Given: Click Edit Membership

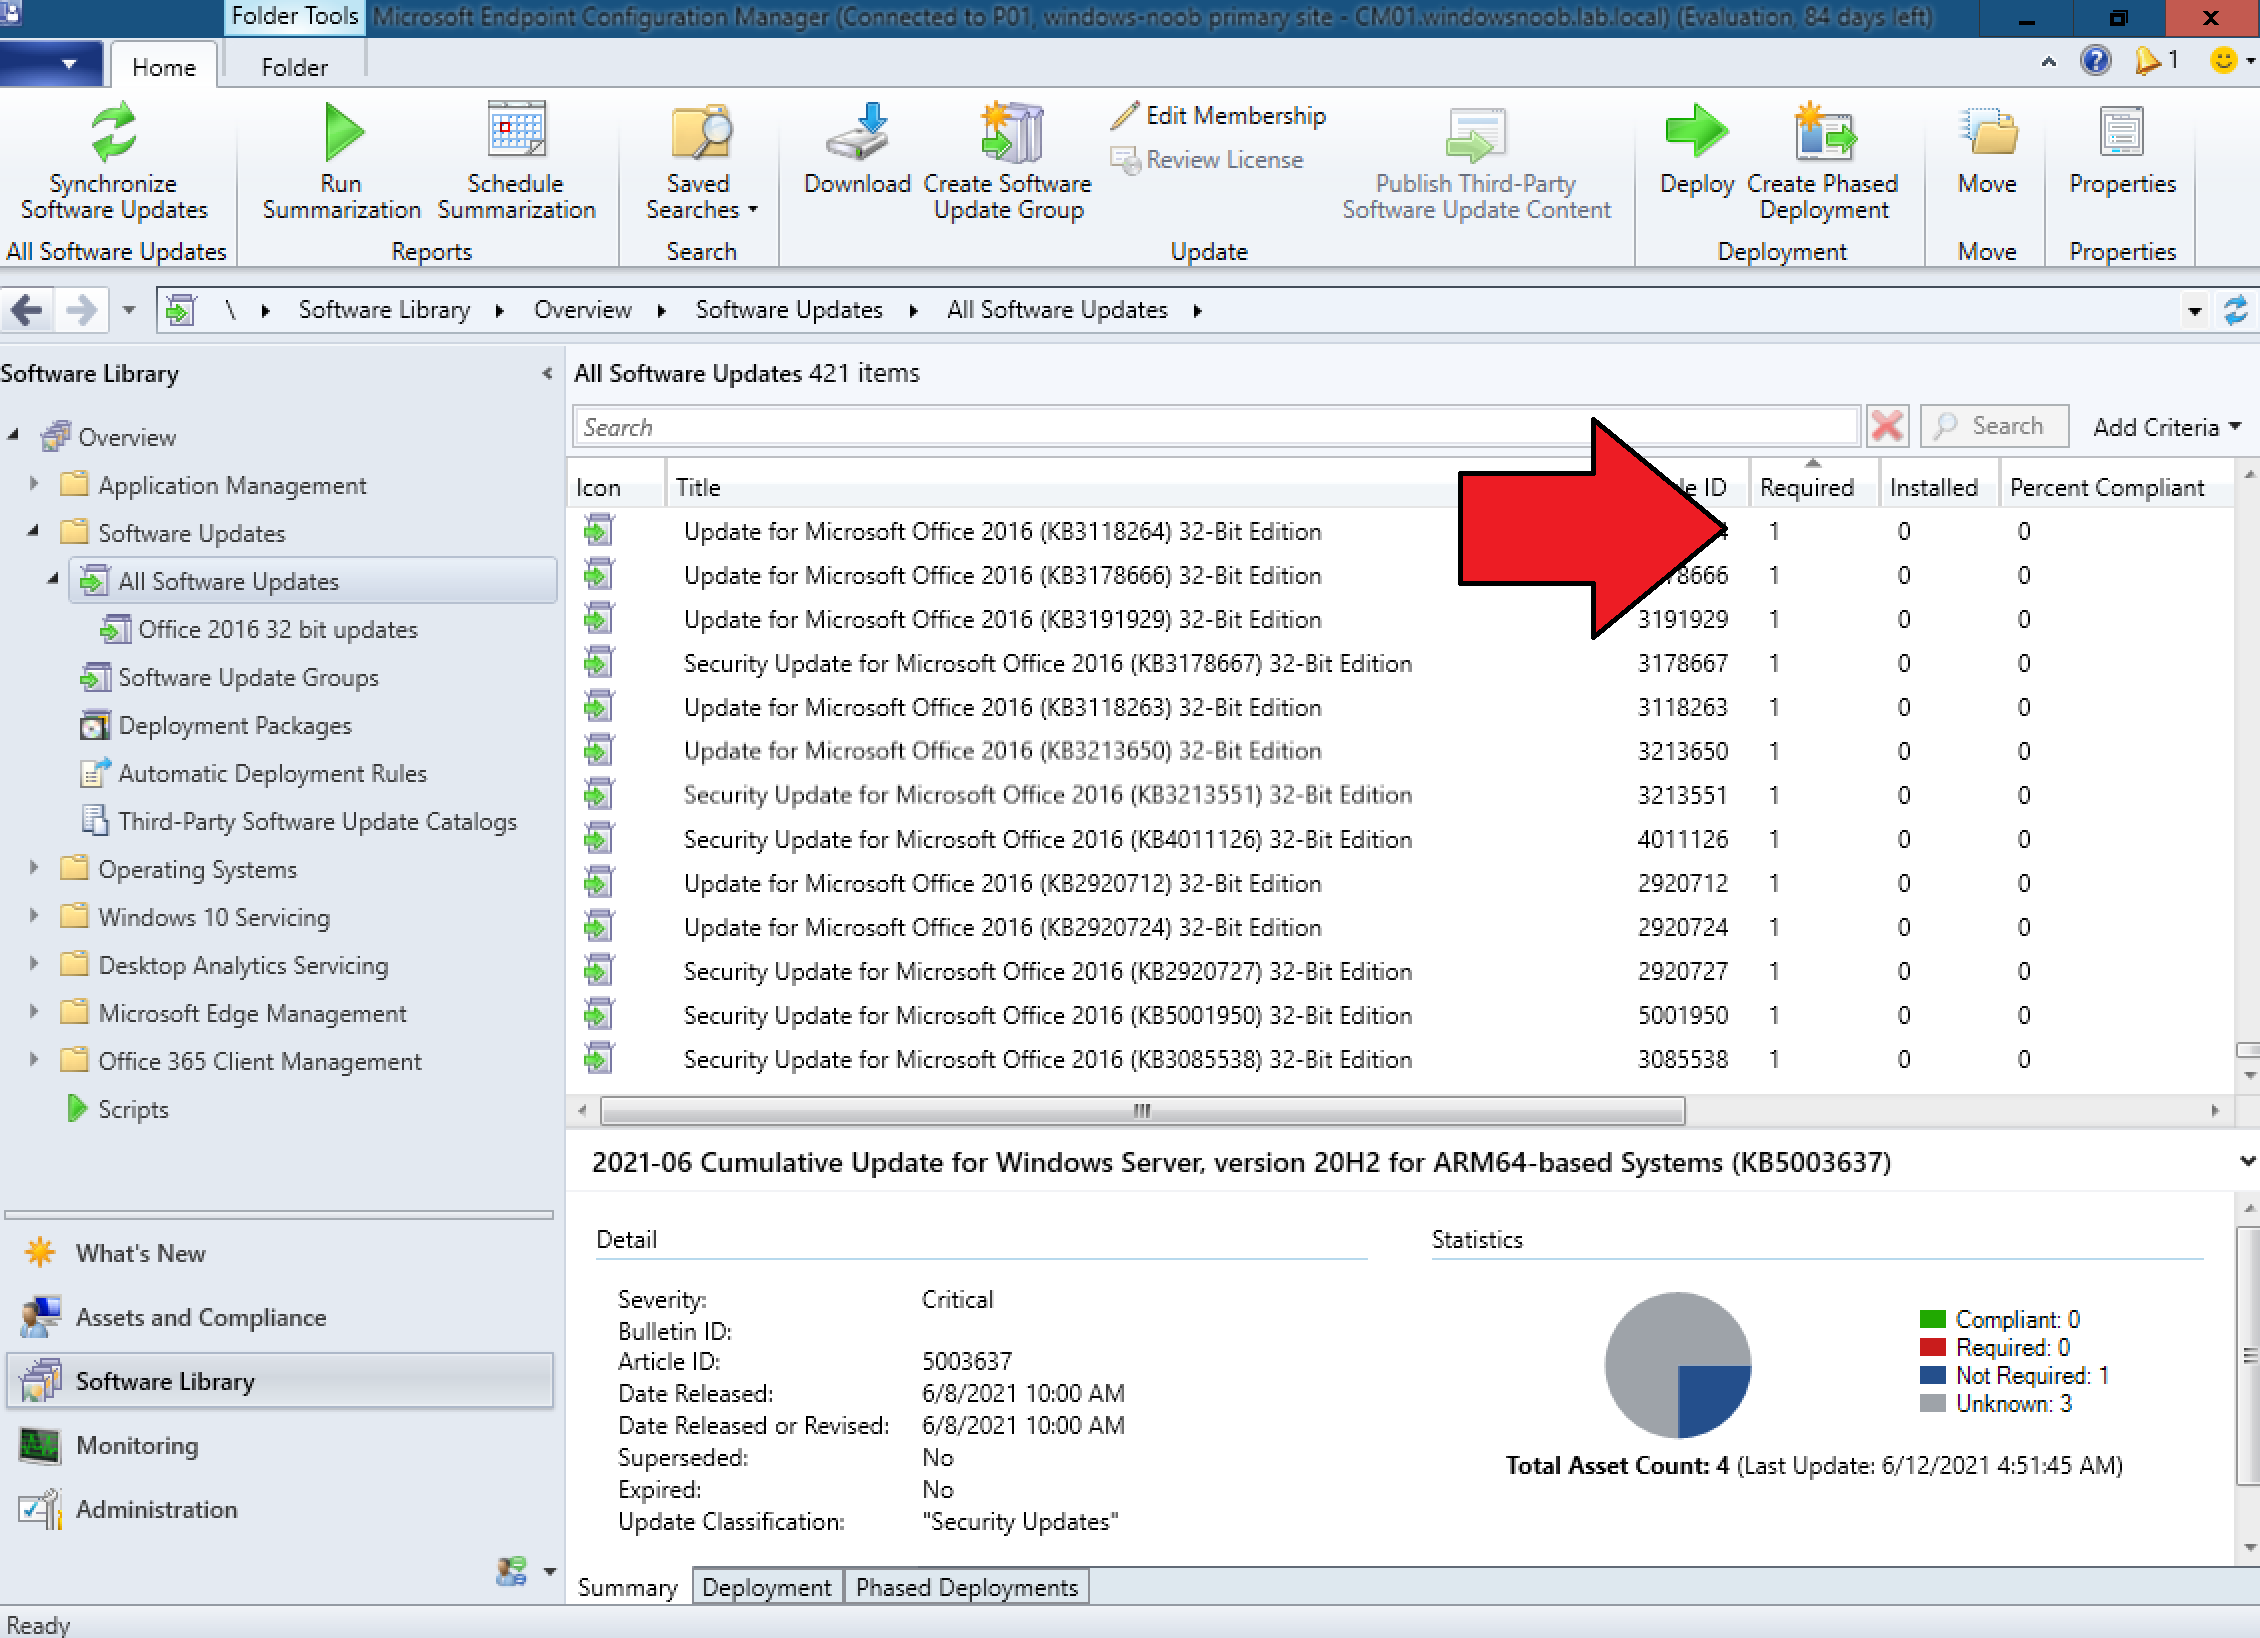Looking at the screenshot, I should point(1218,116).
